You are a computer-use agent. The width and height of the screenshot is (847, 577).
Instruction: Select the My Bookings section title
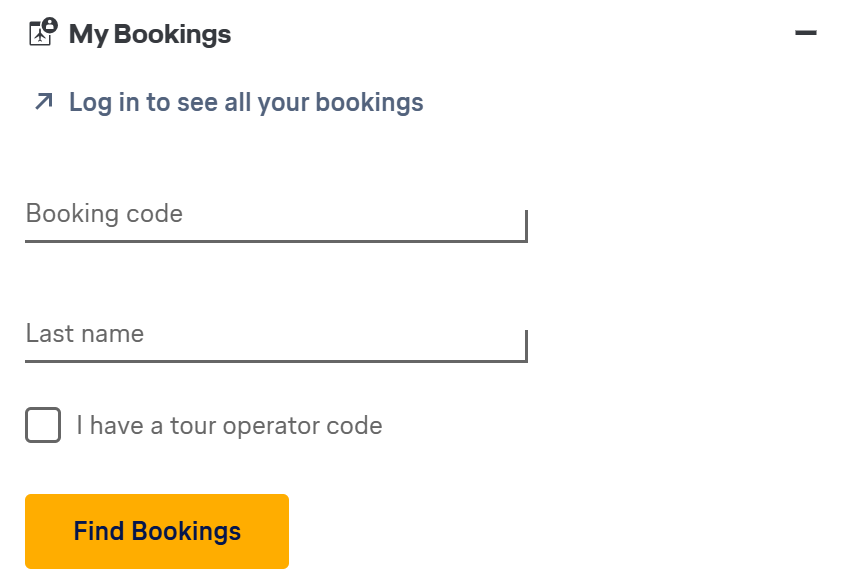149,33
